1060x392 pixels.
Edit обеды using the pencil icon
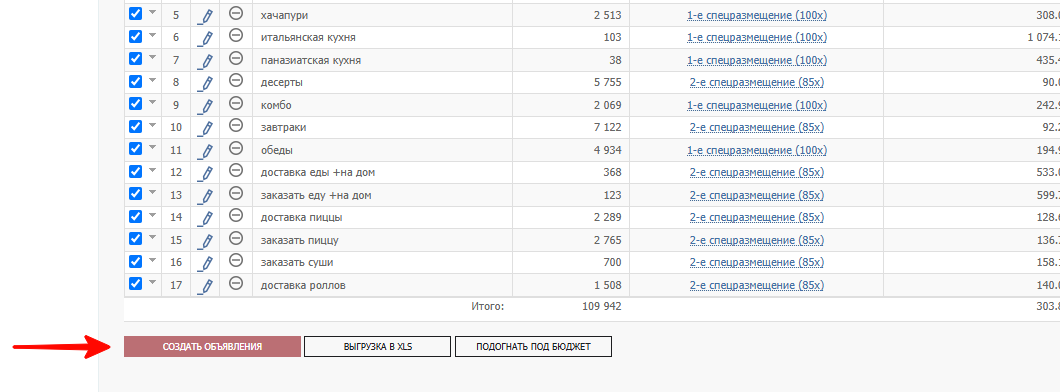[x=206, y=151]
